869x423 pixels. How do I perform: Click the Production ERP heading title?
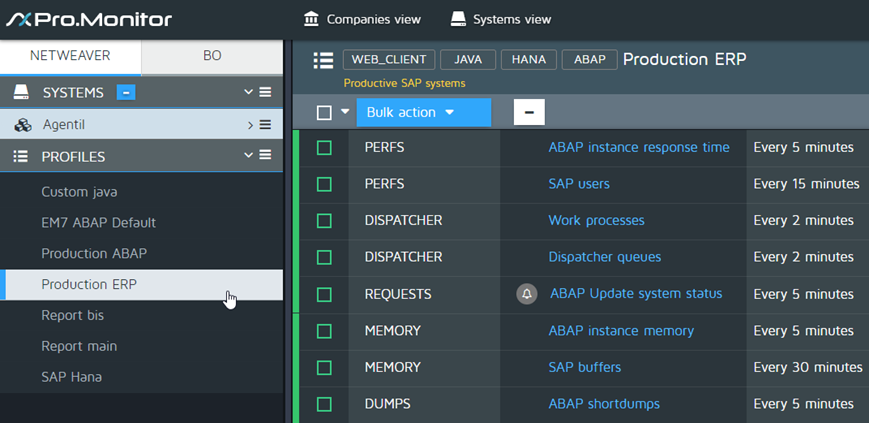[x=684, y=59]
